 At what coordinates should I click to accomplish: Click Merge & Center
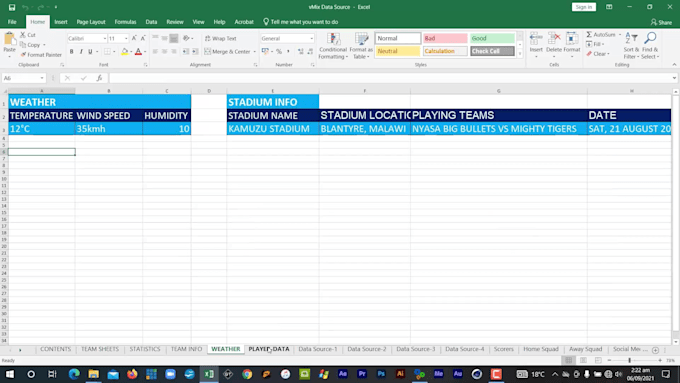230,51
